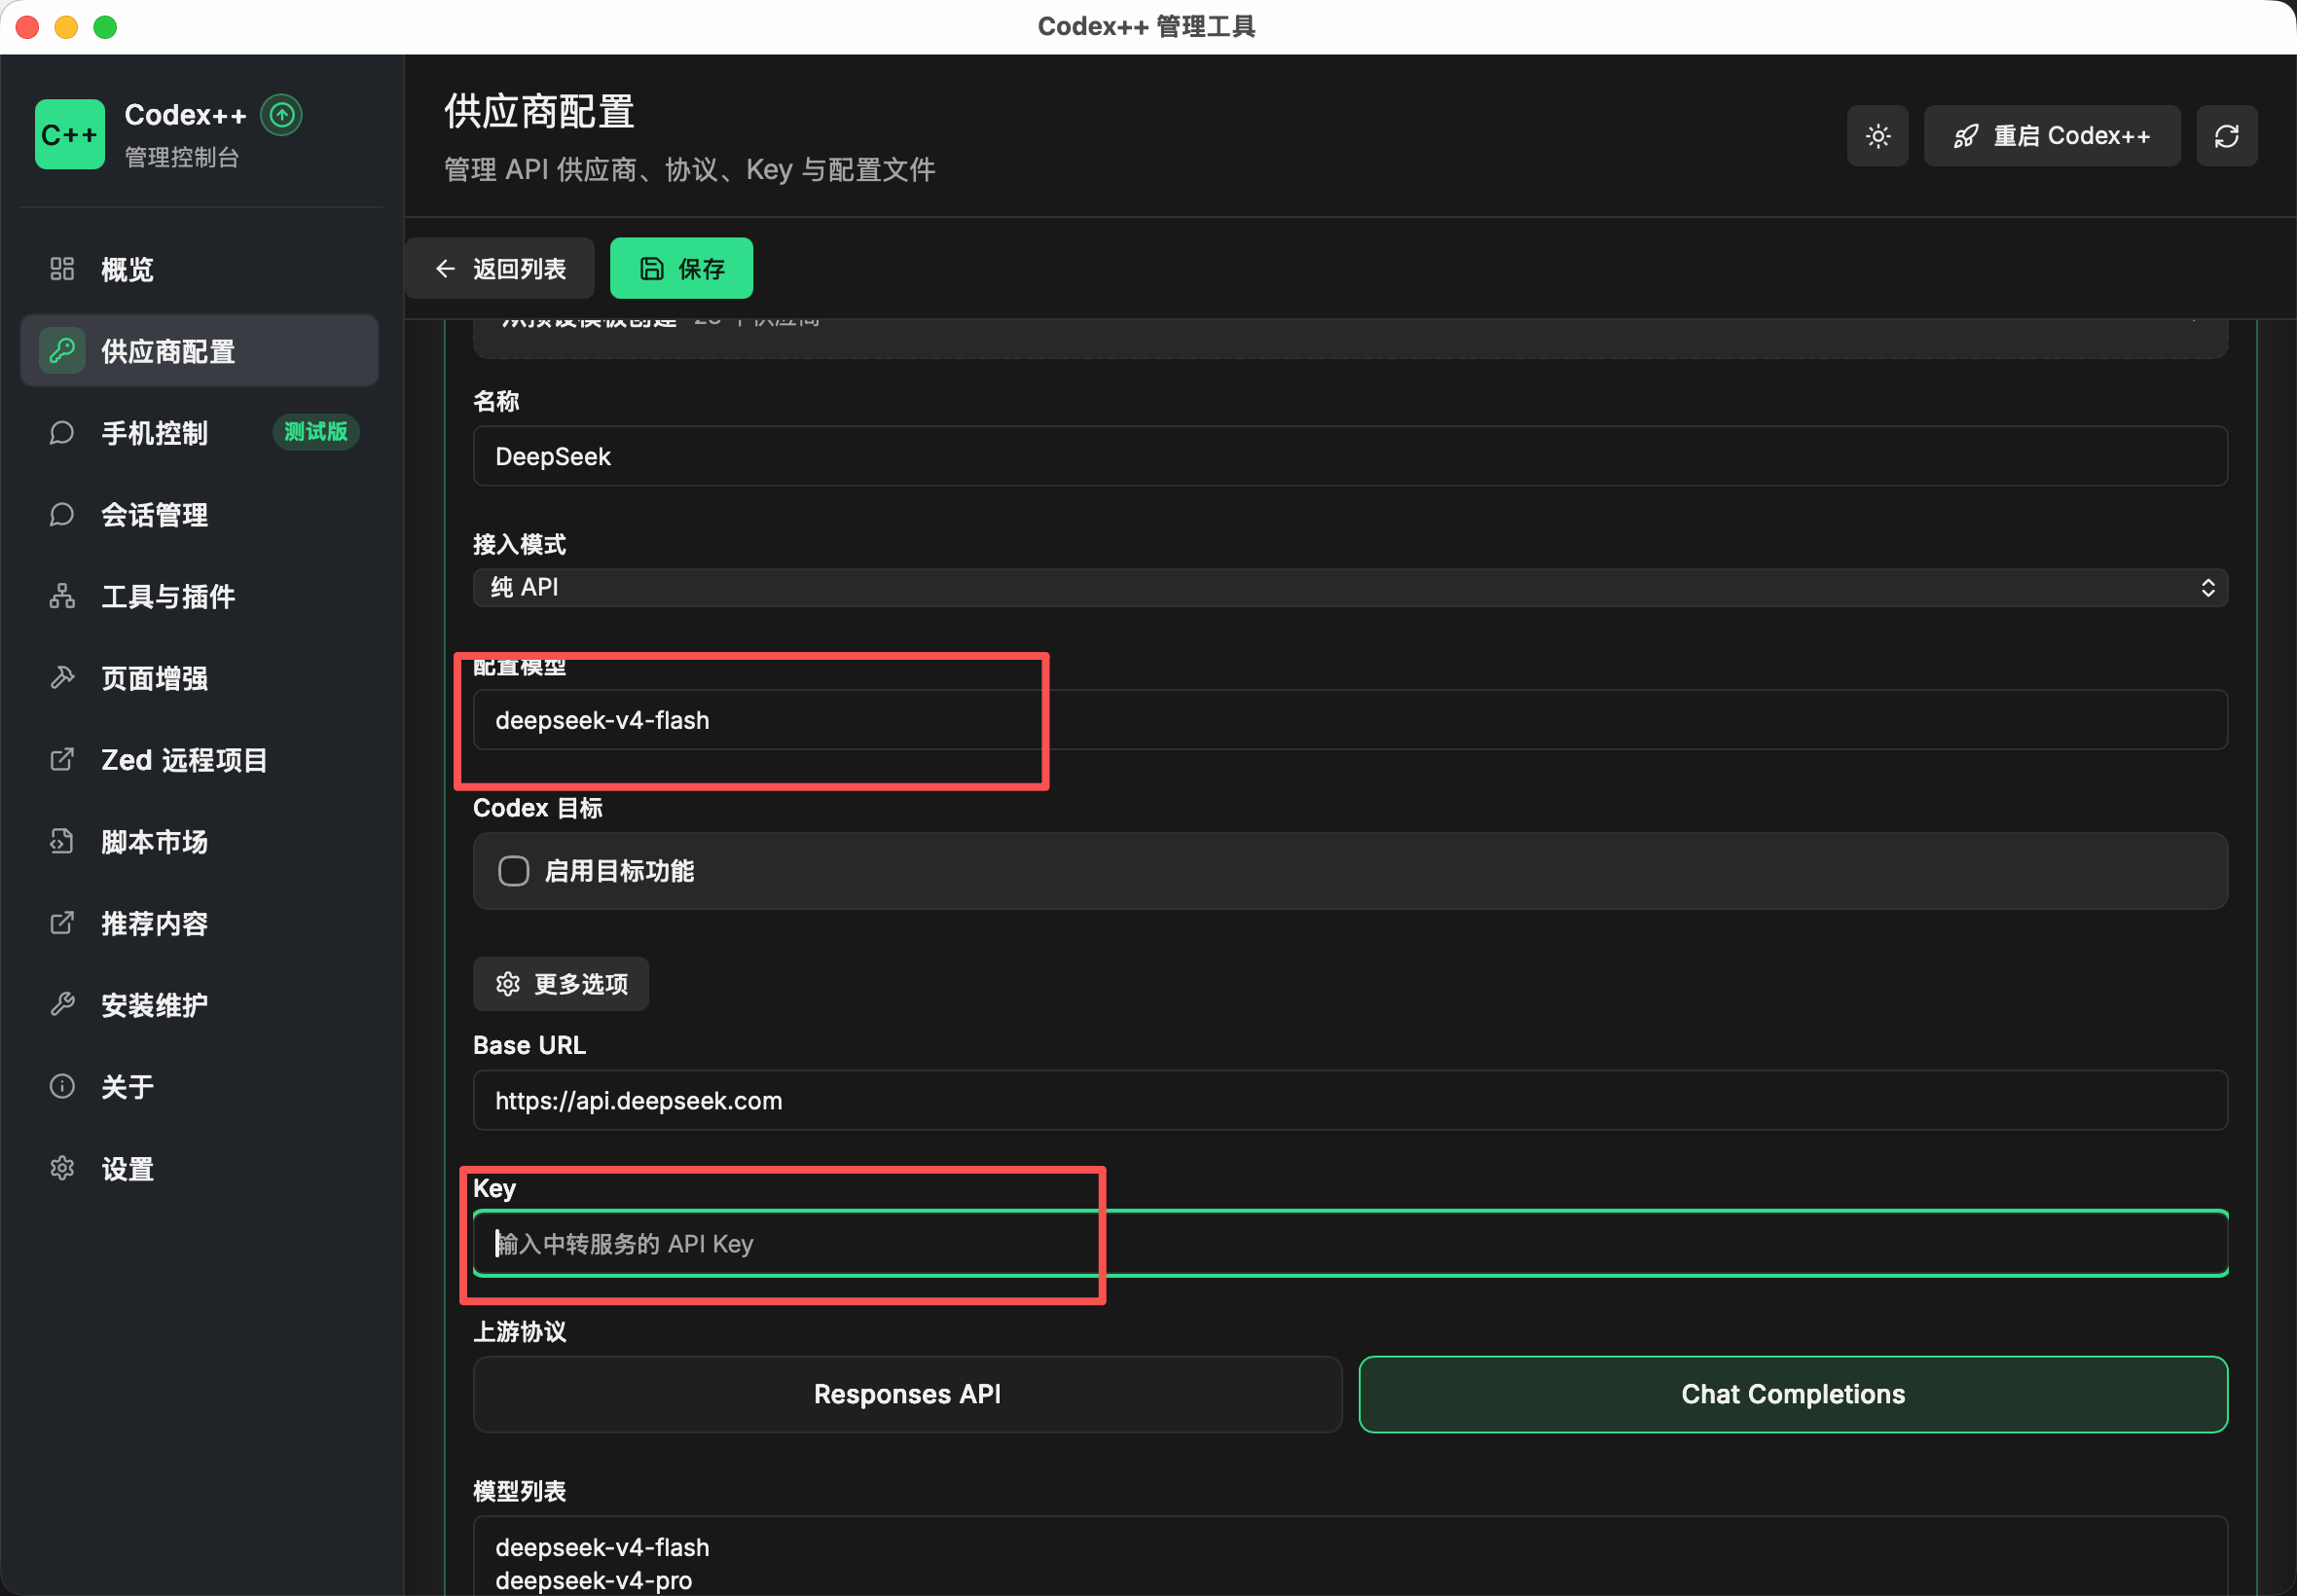Click the wrench icon for 安装维护
Screen dimensions: 2297x1596
pyautogui.click(x=62, y=1005)
